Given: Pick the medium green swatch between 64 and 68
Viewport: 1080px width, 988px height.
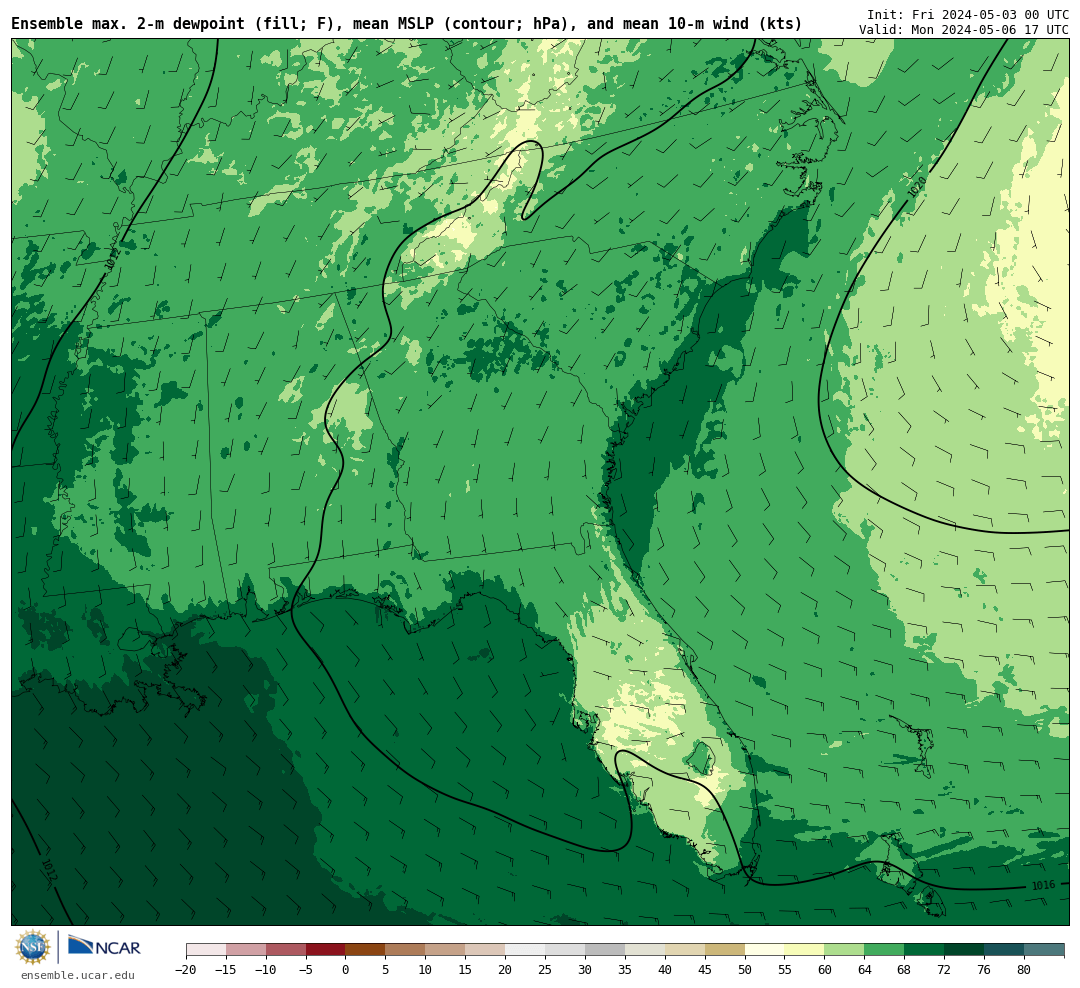Looking at the screenshot, I should 885,950.
